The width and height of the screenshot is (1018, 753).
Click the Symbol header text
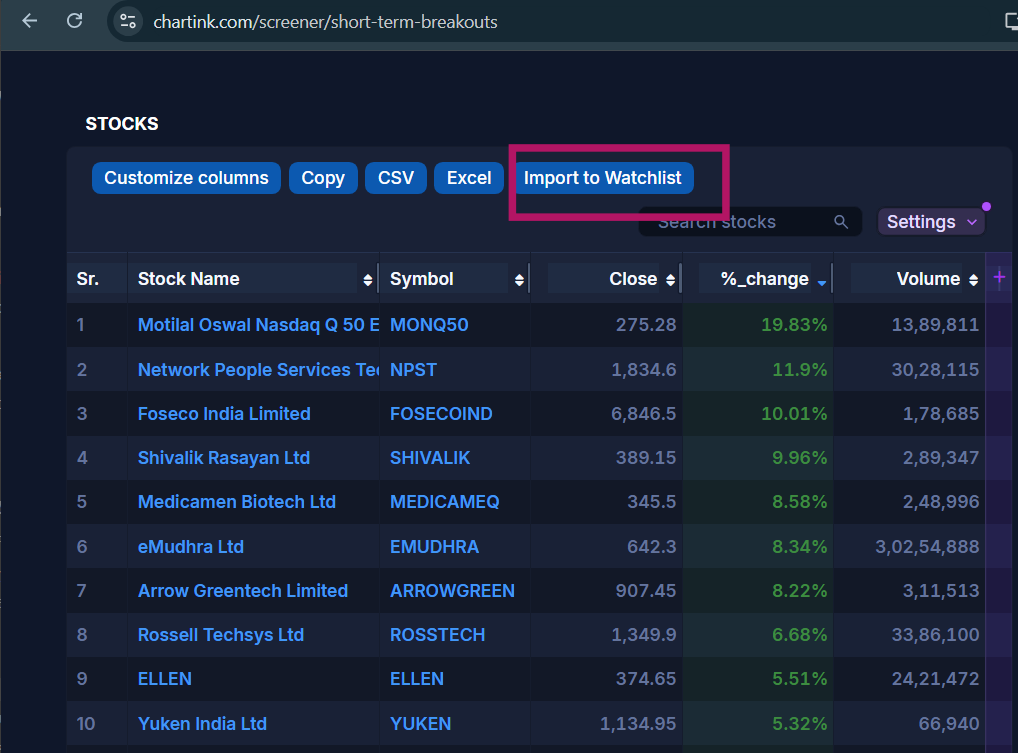tap(422, 279)
